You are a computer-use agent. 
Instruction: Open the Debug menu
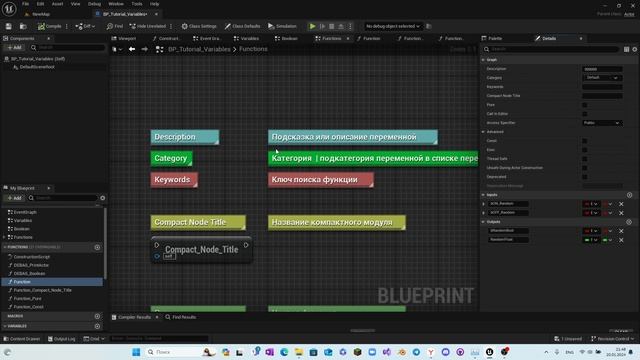click(94, 4)
